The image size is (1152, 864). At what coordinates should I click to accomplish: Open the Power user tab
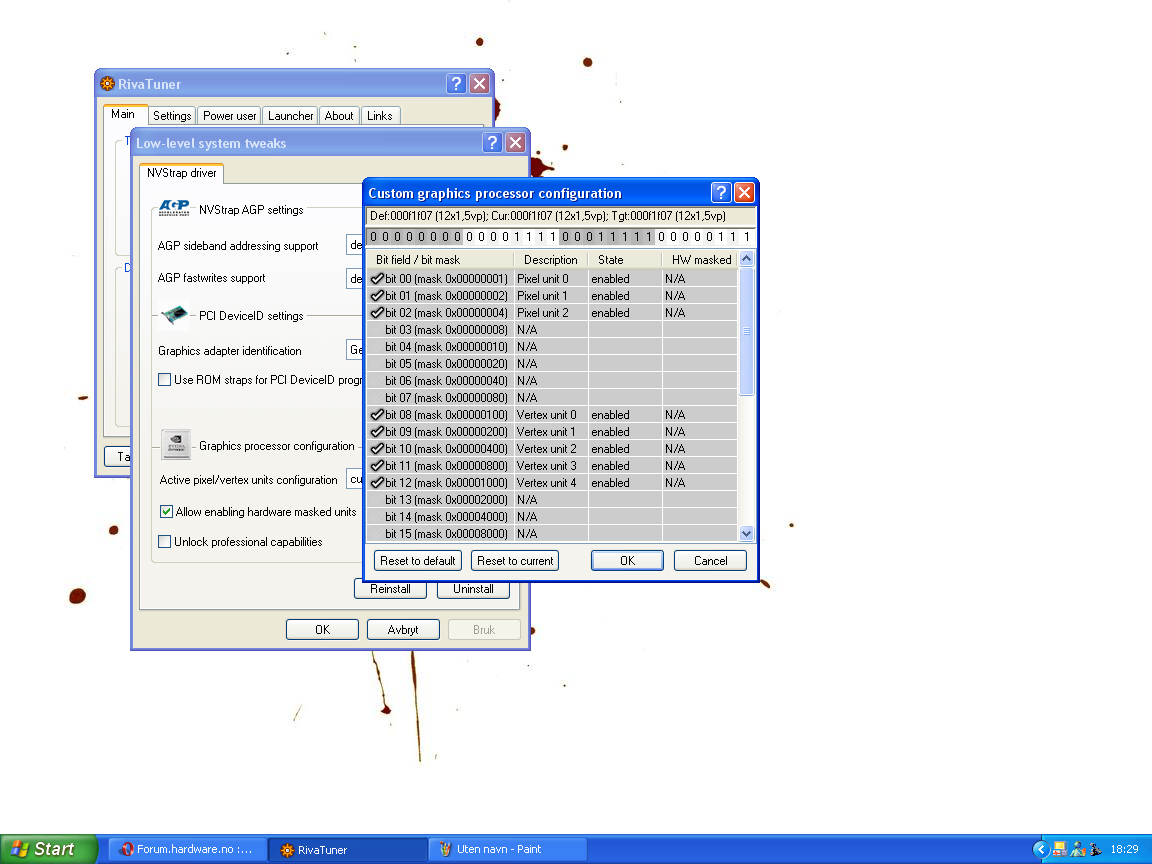click(229, 115)
